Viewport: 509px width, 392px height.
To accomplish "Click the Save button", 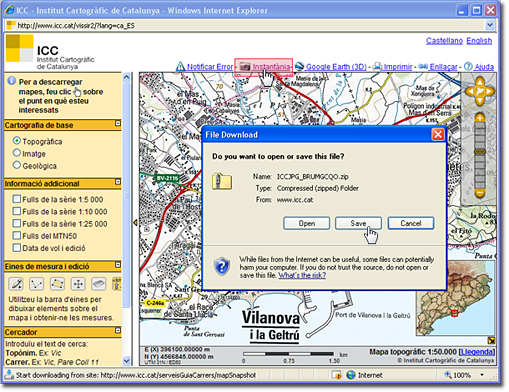I will pyautogui.click(x=358, y=223).
